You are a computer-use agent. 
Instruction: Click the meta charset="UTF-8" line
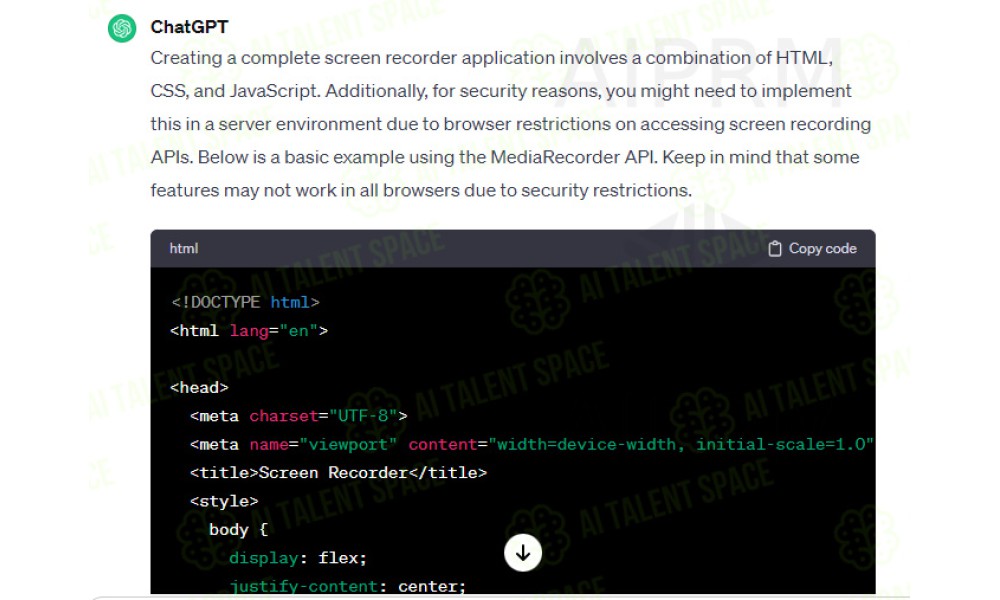[298, 416]
